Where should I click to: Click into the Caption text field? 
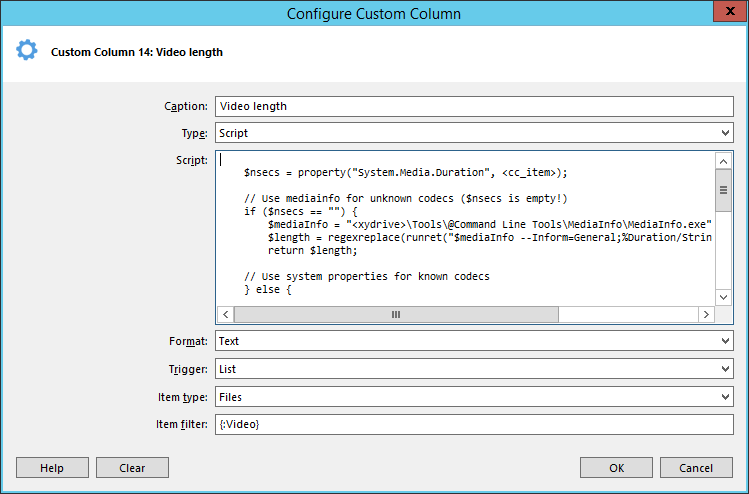(x=474, y=106)
